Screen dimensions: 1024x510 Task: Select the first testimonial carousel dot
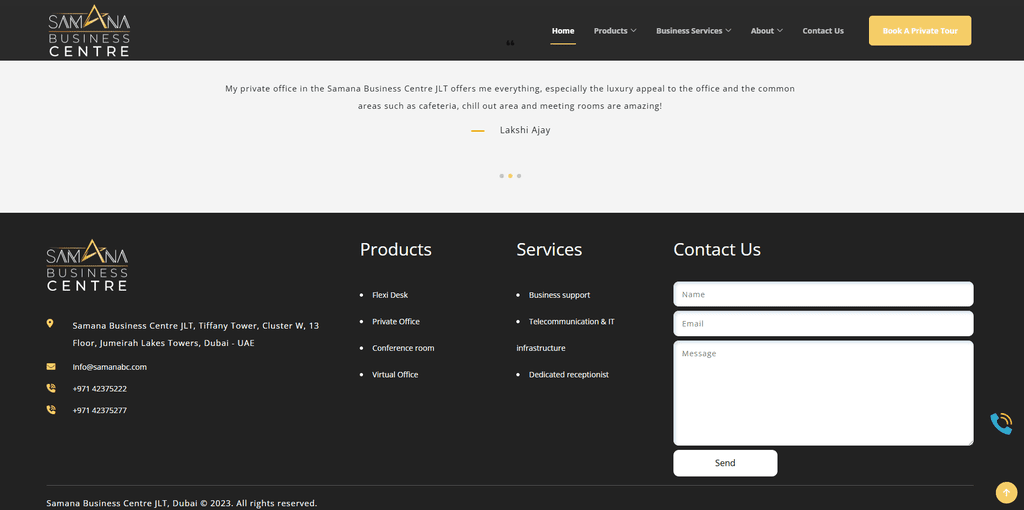tap(502, 176)
